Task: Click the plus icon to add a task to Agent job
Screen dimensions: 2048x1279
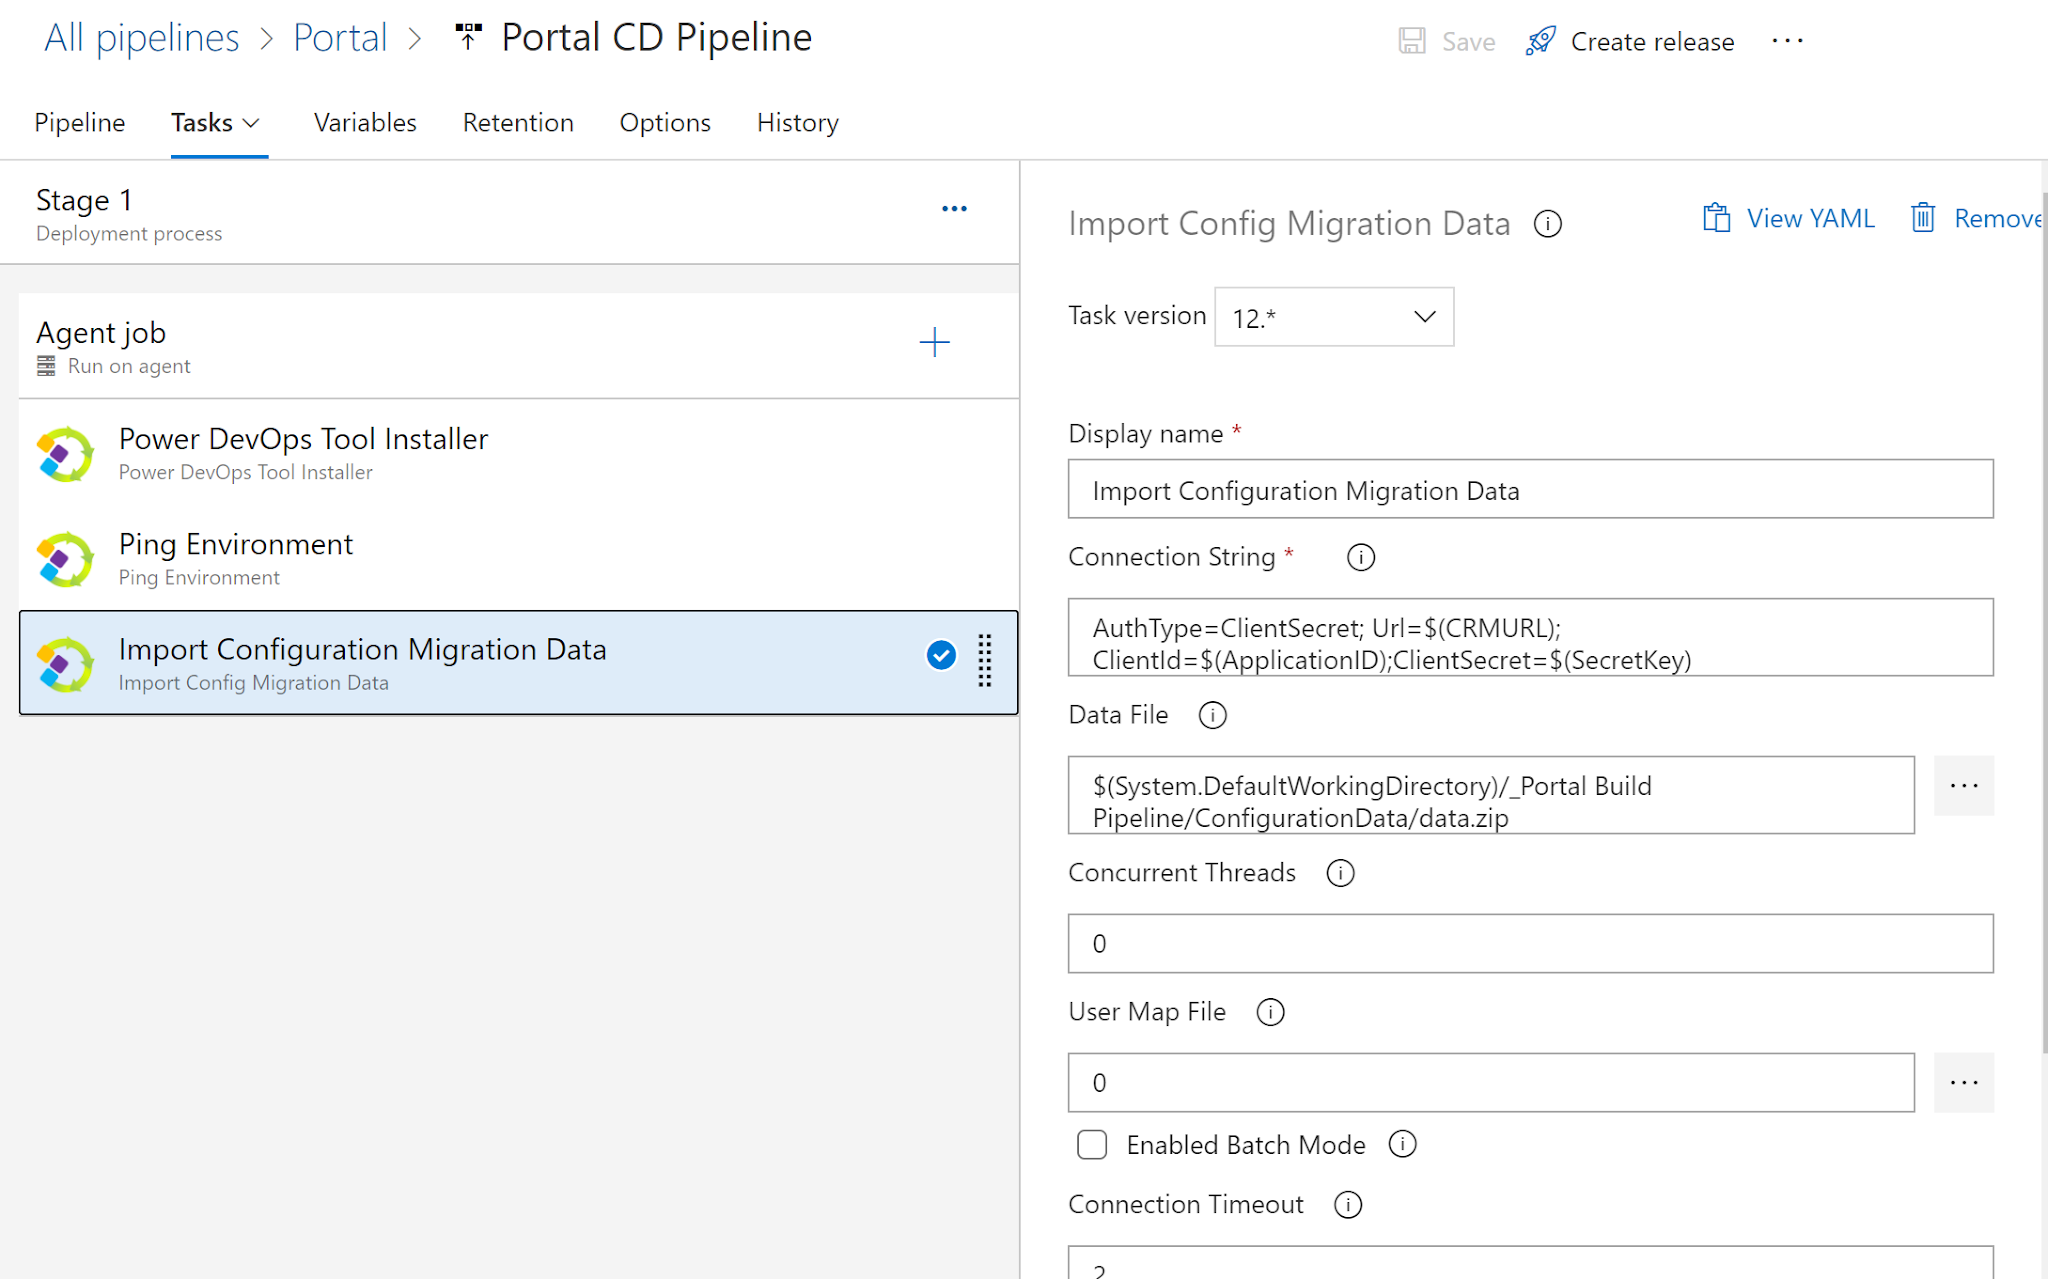Action: pyautogui.click(x=934, y=343)
